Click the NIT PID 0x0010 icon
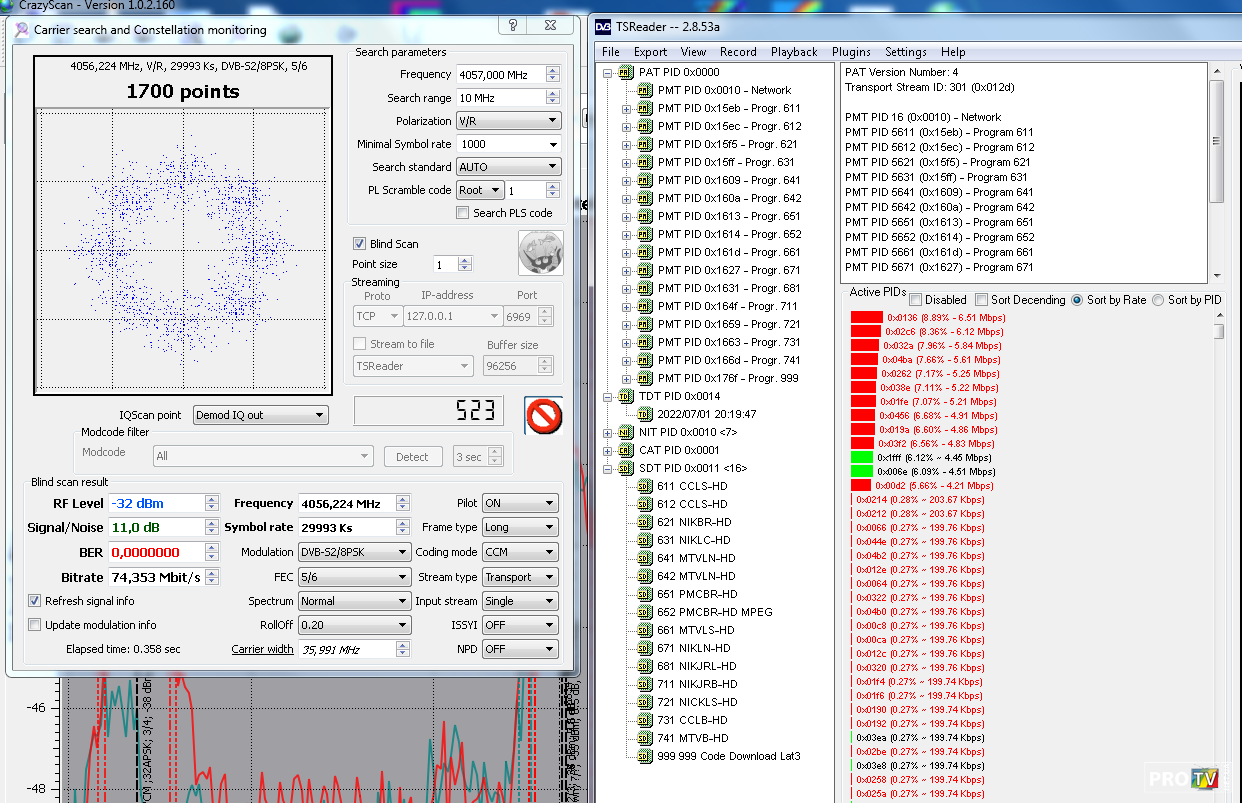This screenshot has height=803, width=1242. click(626, 432)
